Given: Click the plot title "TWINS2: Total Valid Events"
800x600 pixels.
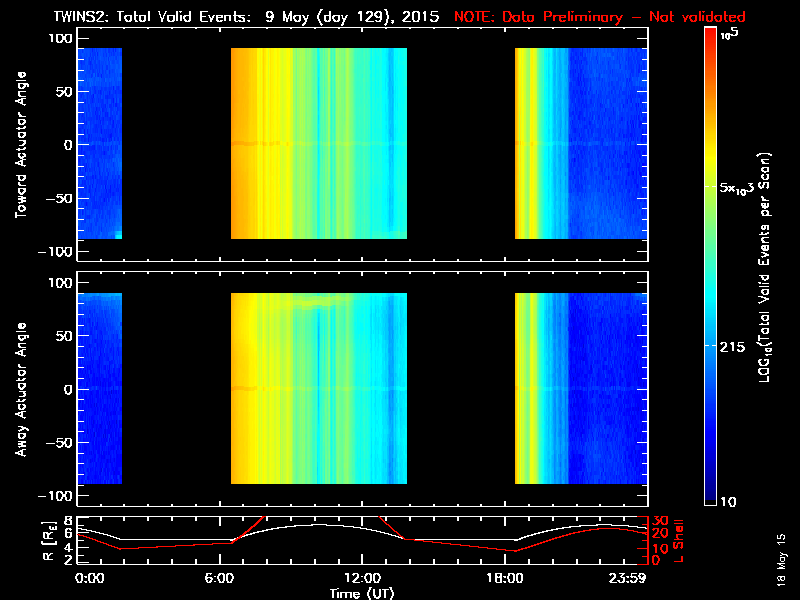Looking at the screenshot, I should pos(152,17).
